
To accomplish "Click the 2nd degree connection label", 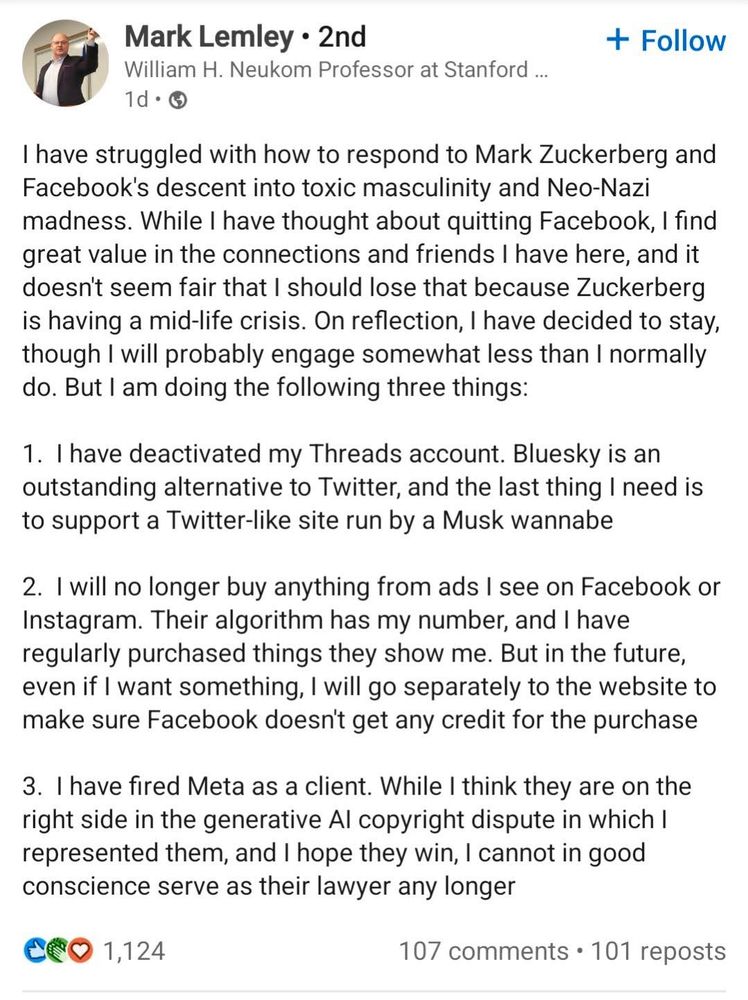I will (342, 36).
